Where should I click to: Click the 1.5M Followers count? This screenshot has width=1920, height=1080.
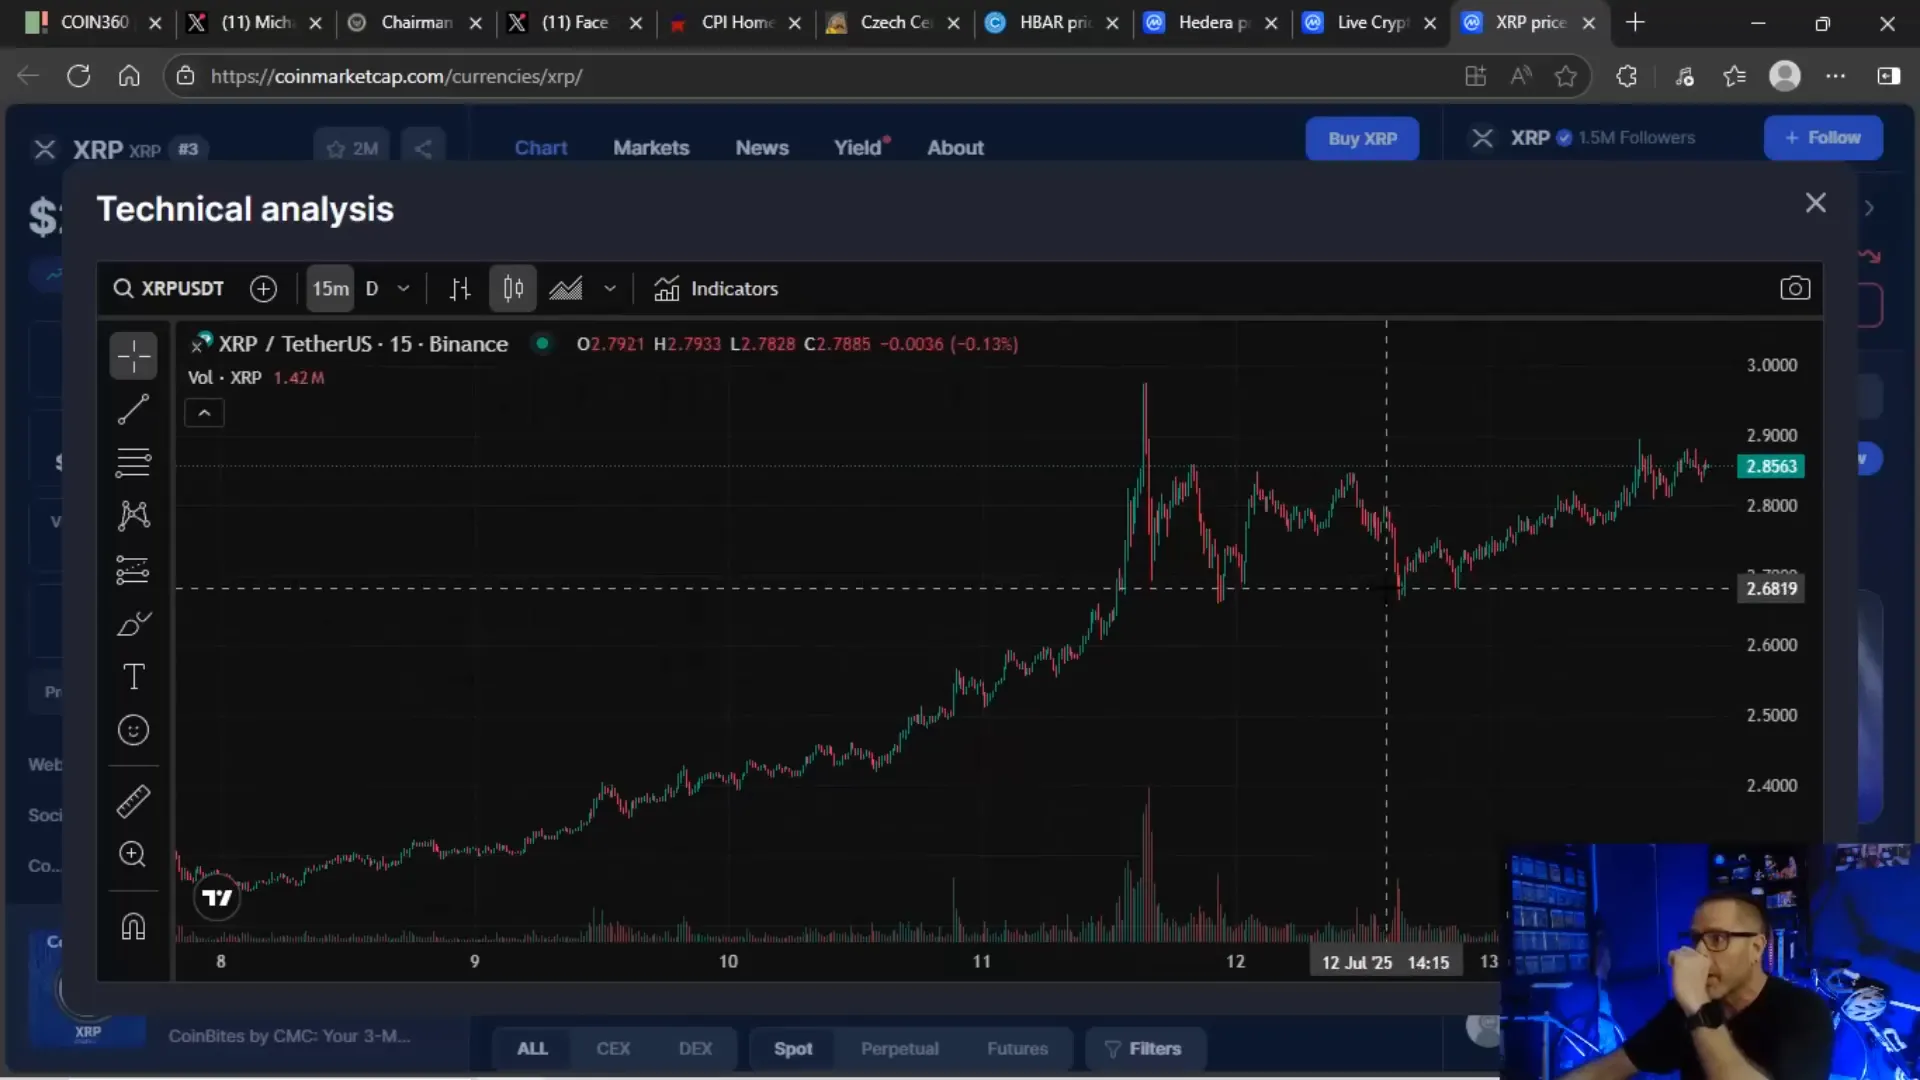pyautogui.click(x=1637, y=138)
